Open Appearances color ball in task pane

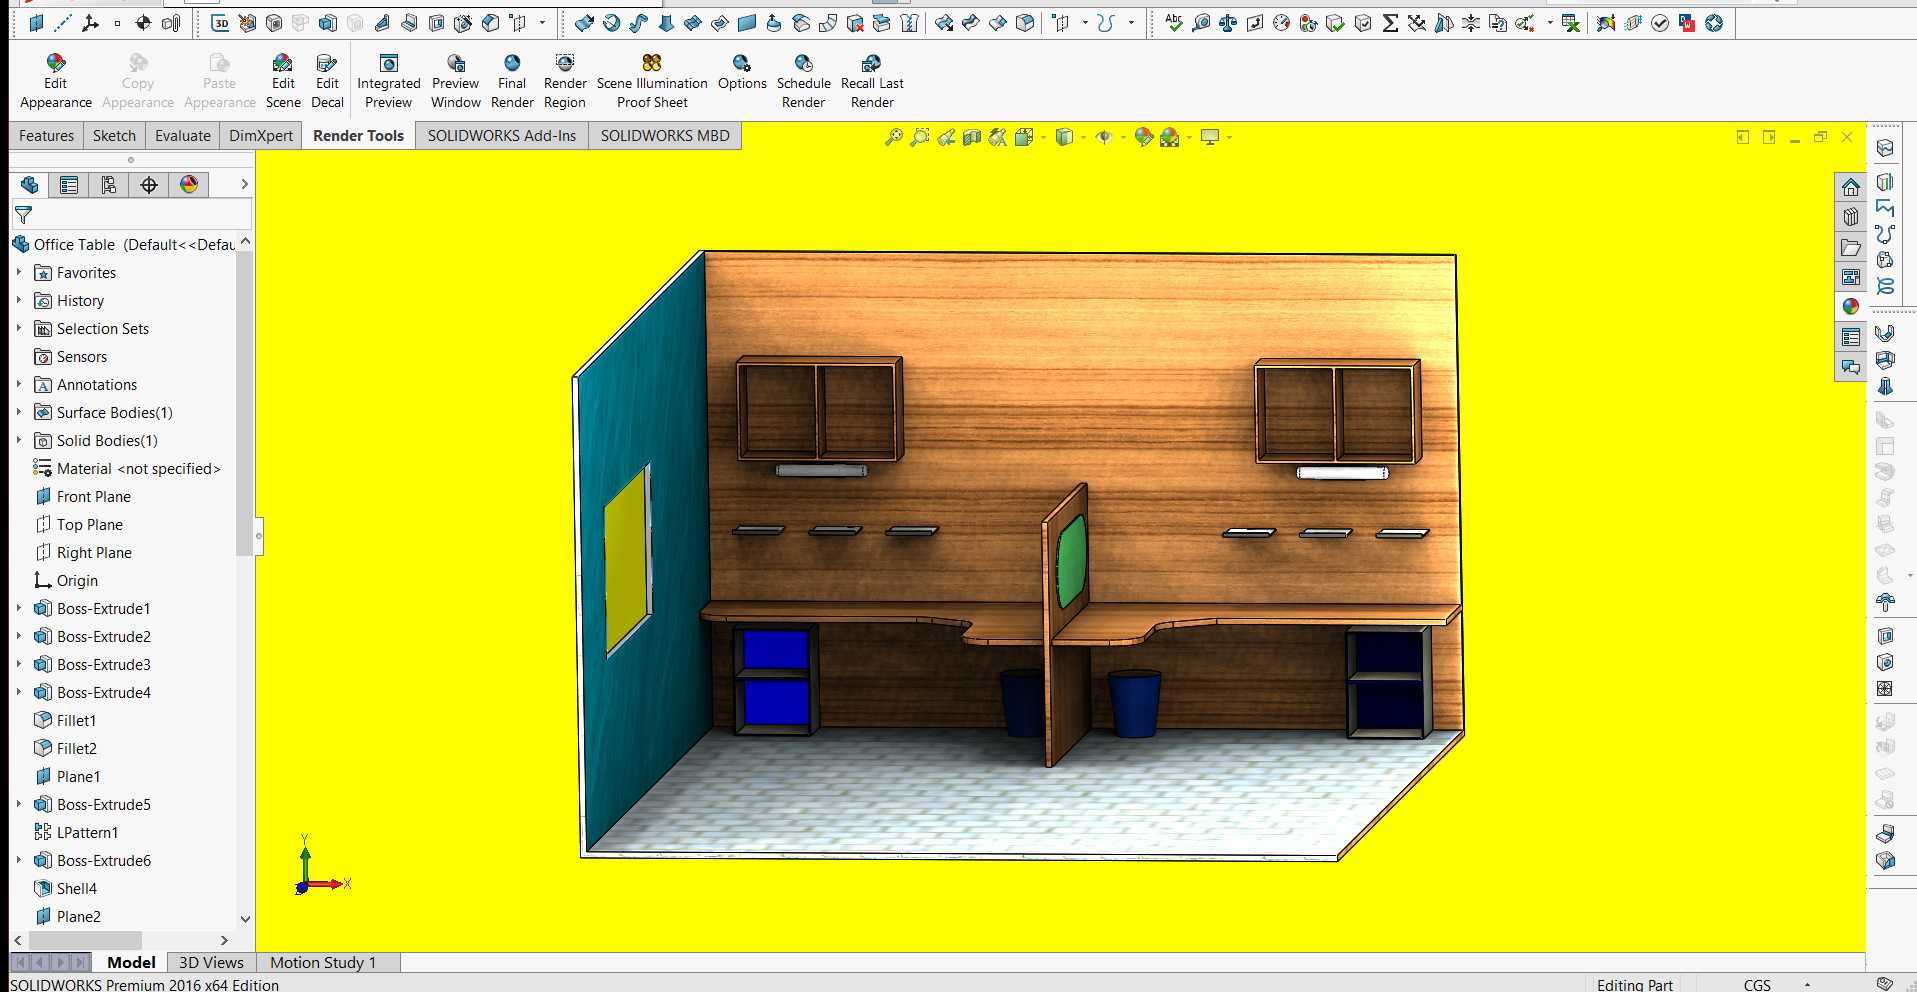(1851, 307)
